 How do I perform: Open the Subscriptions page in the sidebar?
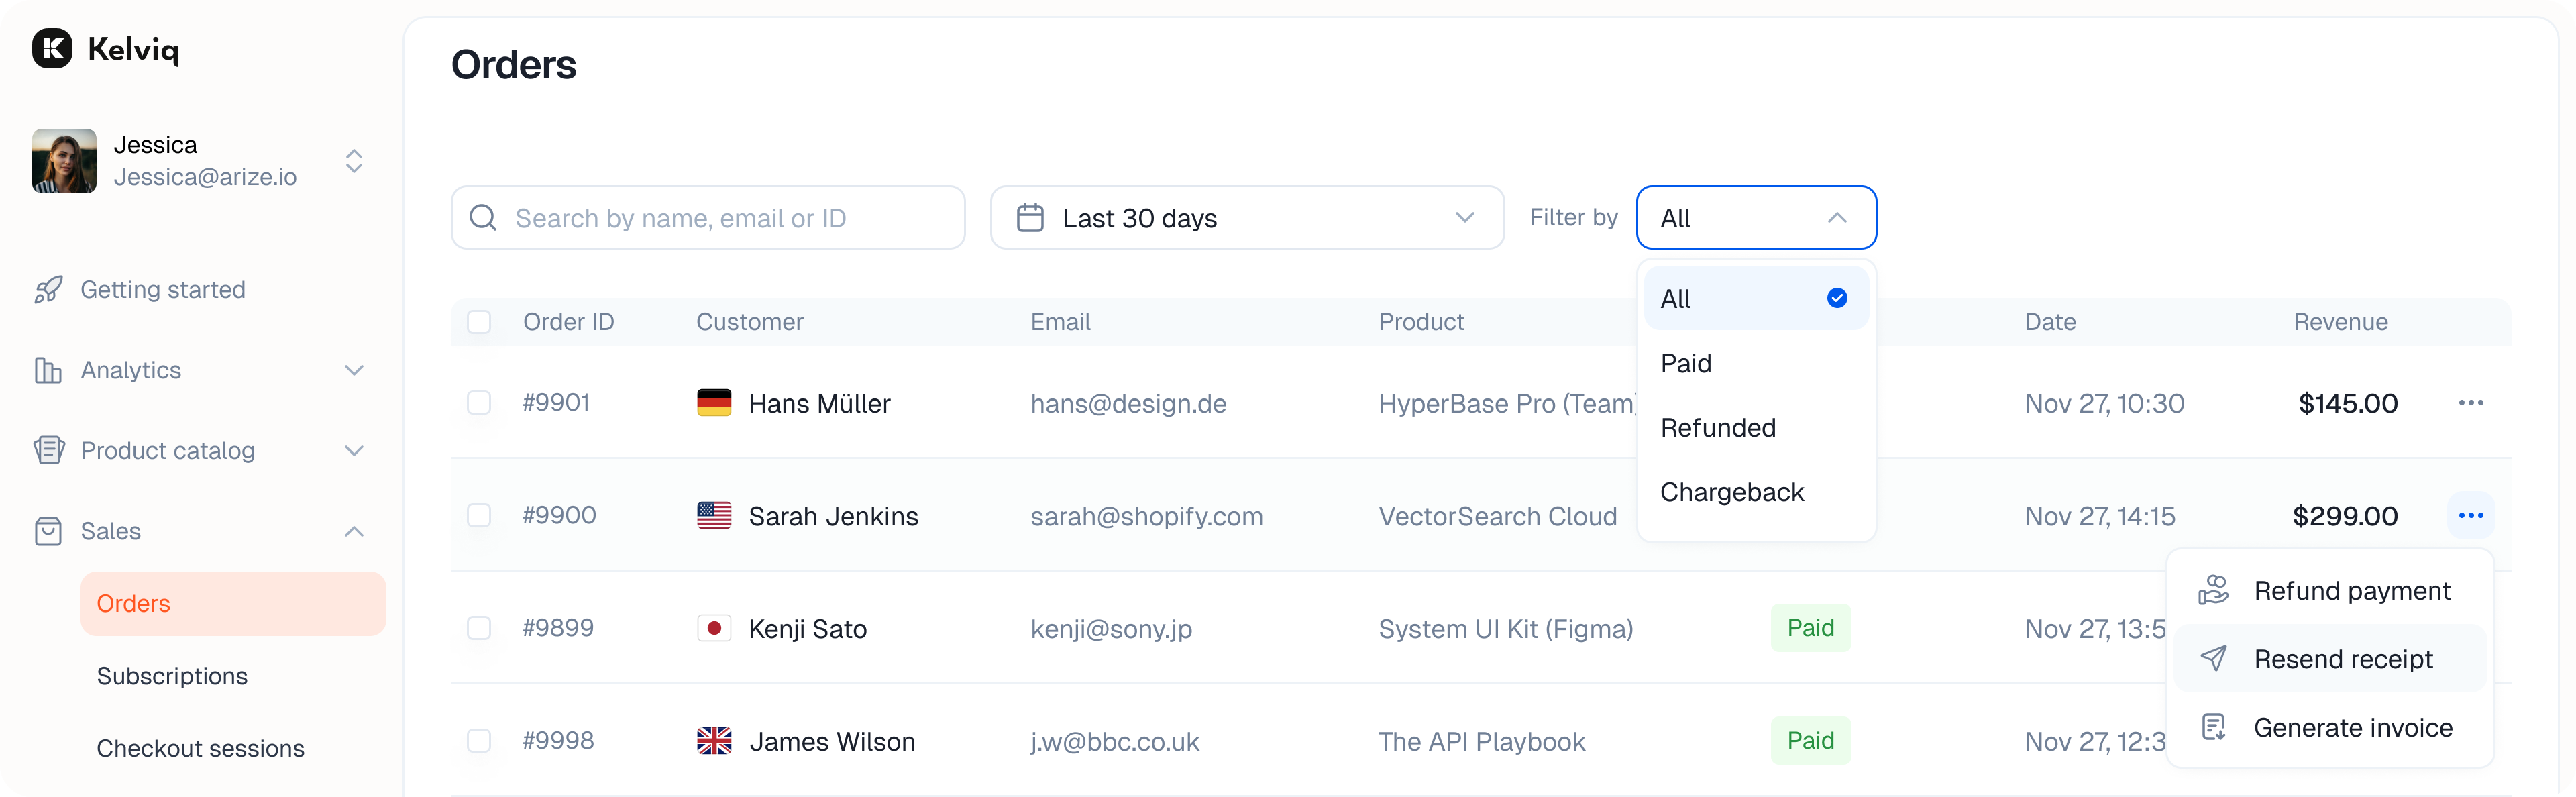pos(172,676)
